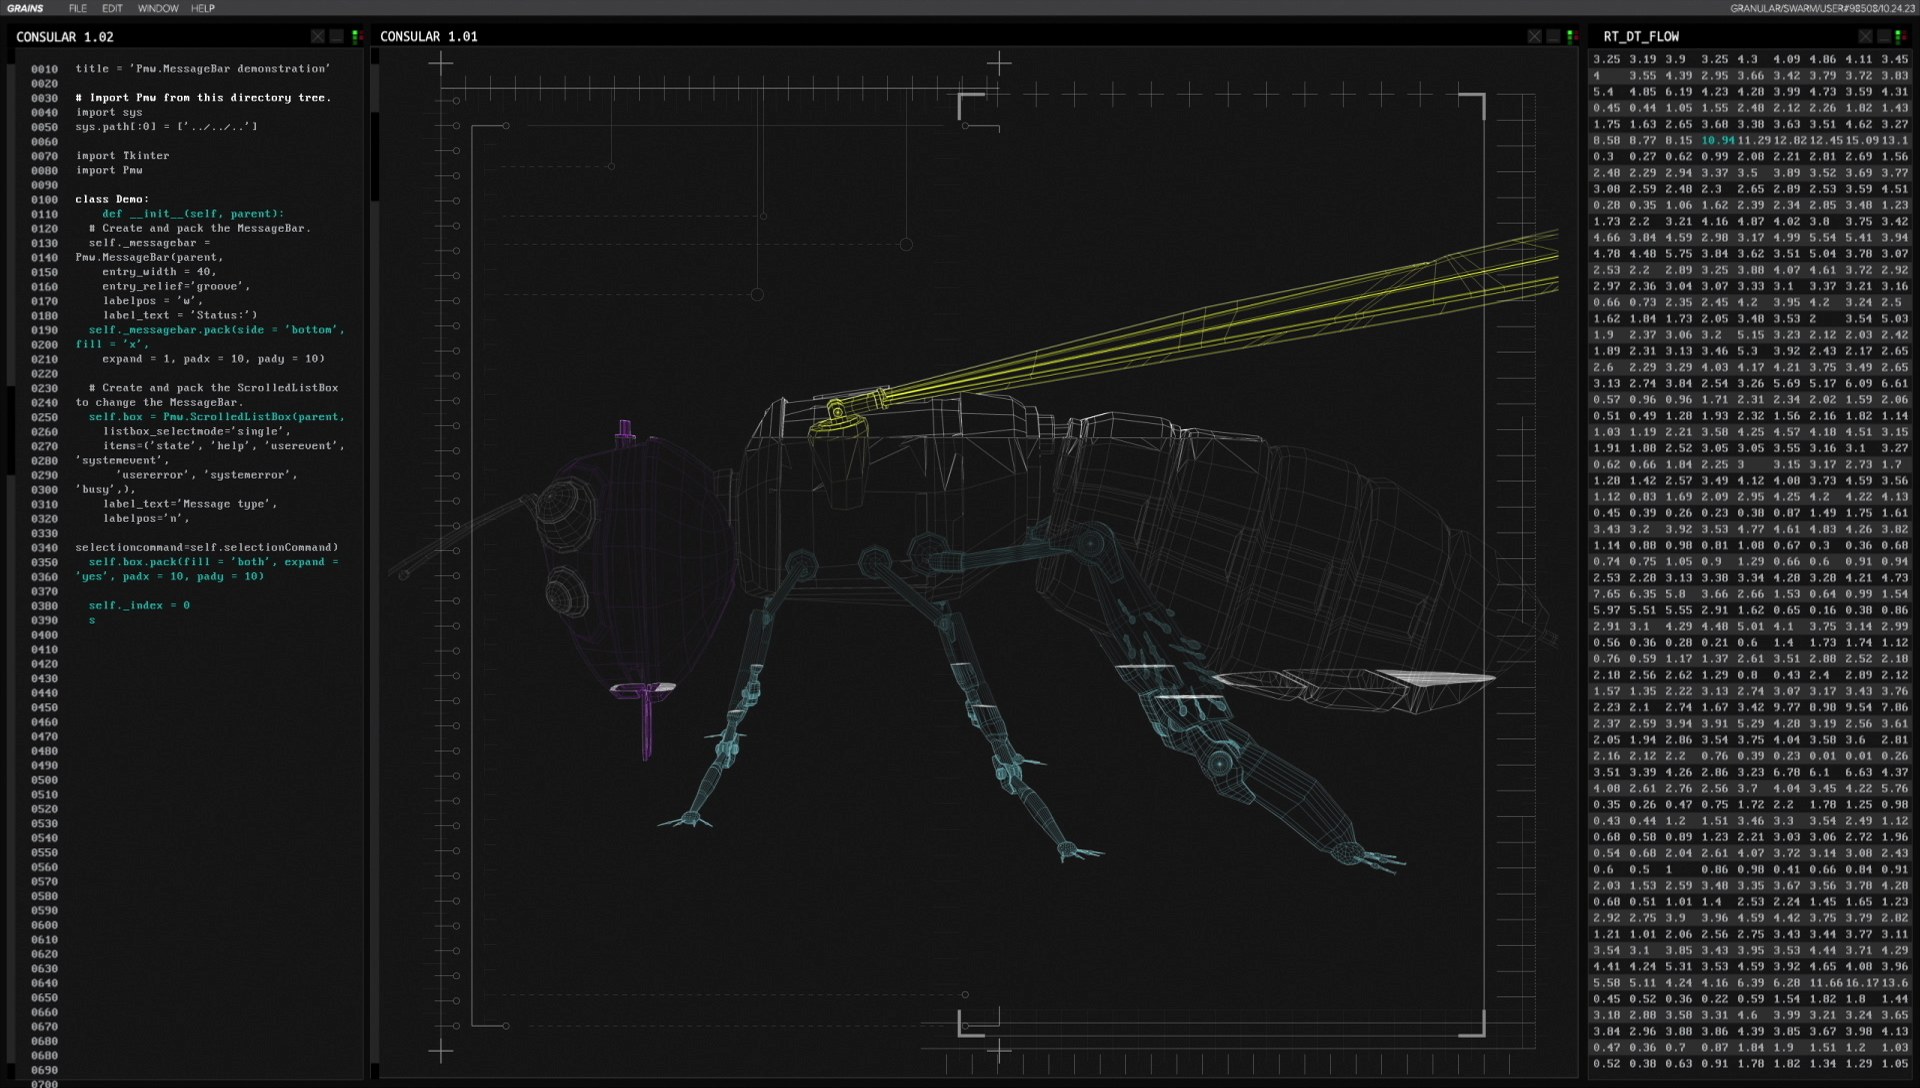
Task: Click the value 11.66 in RT_DT_FLOW
Action: click(x=1826, y=983)
